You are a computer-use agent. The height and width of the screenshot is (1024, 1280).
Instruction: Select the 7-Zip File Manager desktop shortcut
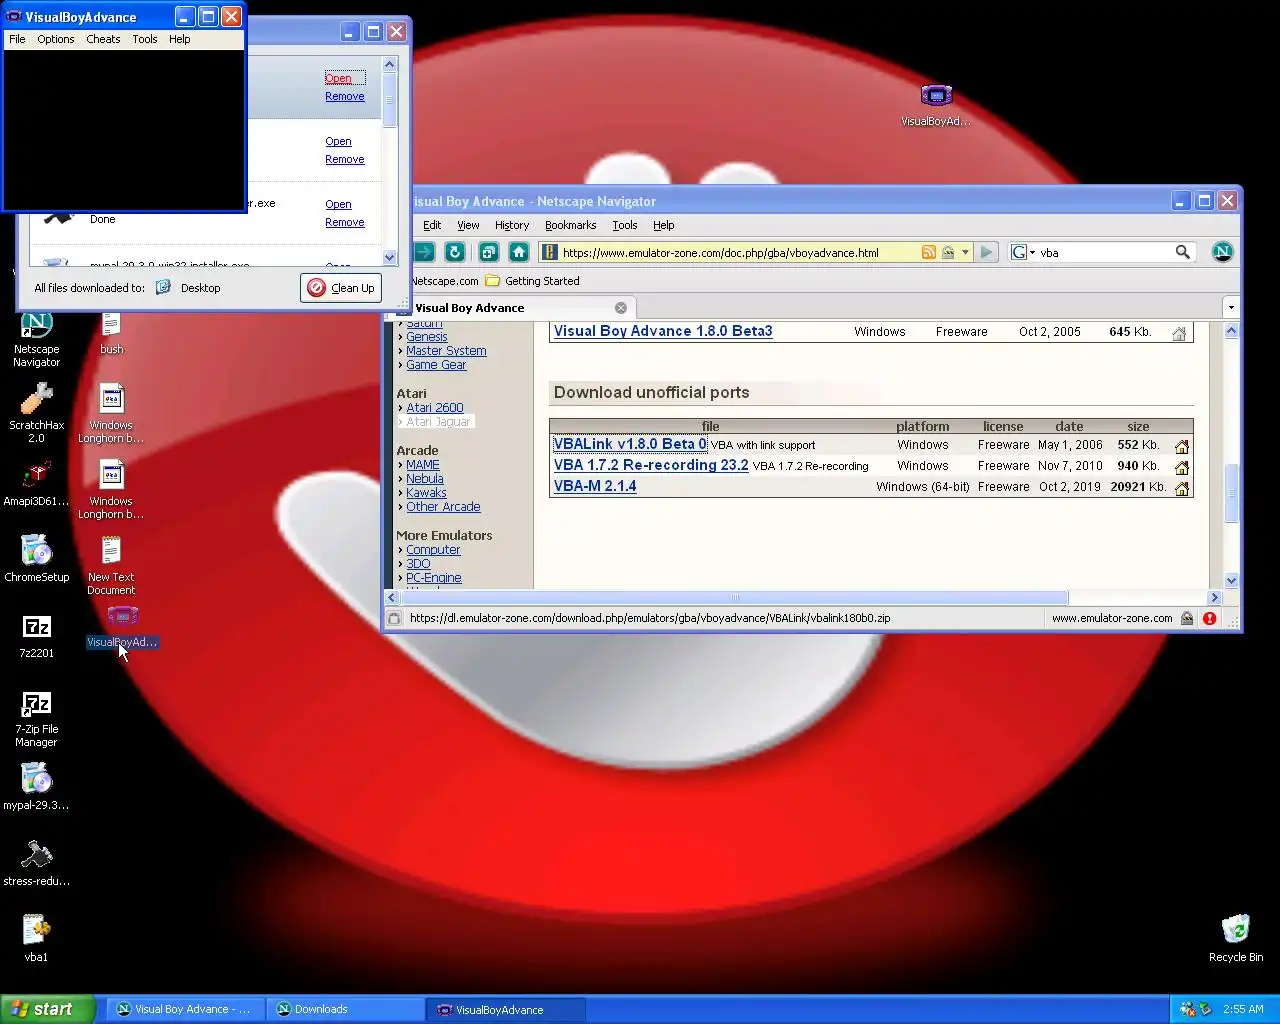(x=37, y=718)
